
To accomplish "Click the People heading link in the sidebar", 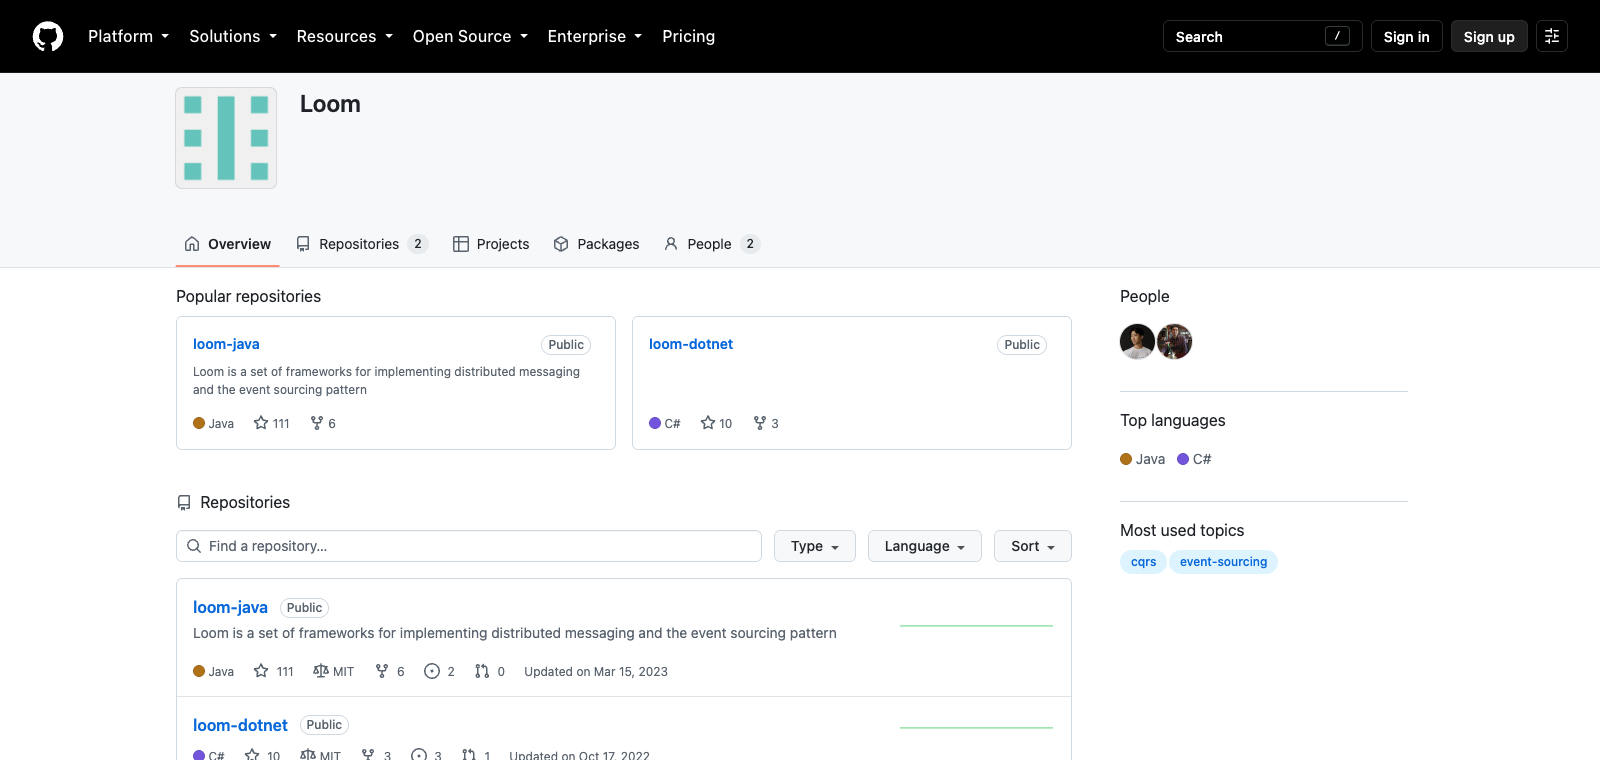I will coord(1145,296).
